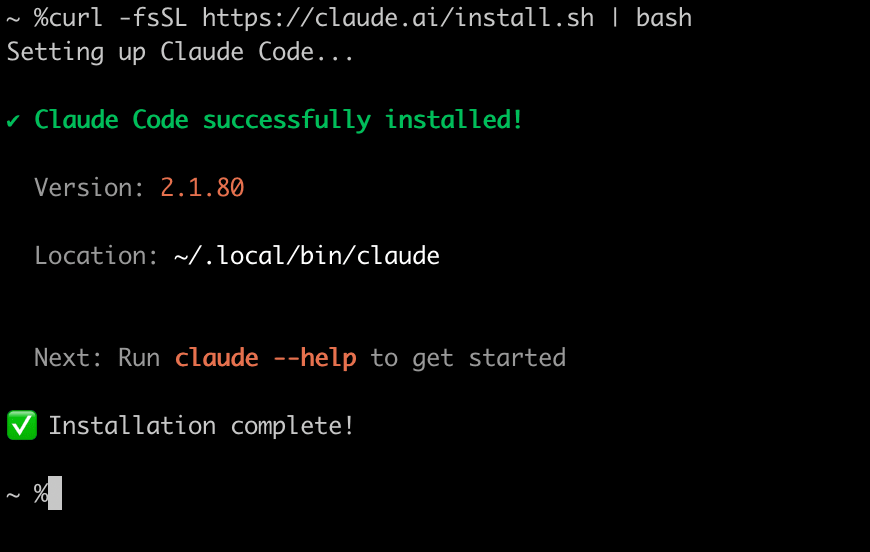Click the ~/.local/bin/claude install path

pyautogui.click(x=307, y=256)
